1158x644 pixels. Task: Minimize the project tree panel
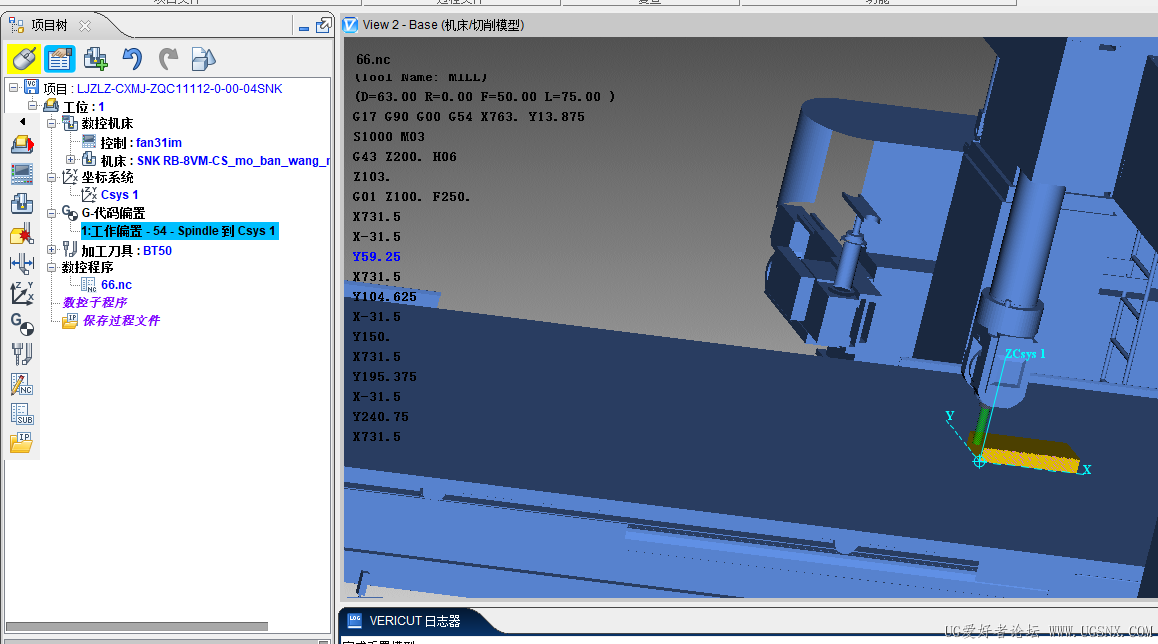[x=304, y=28]
